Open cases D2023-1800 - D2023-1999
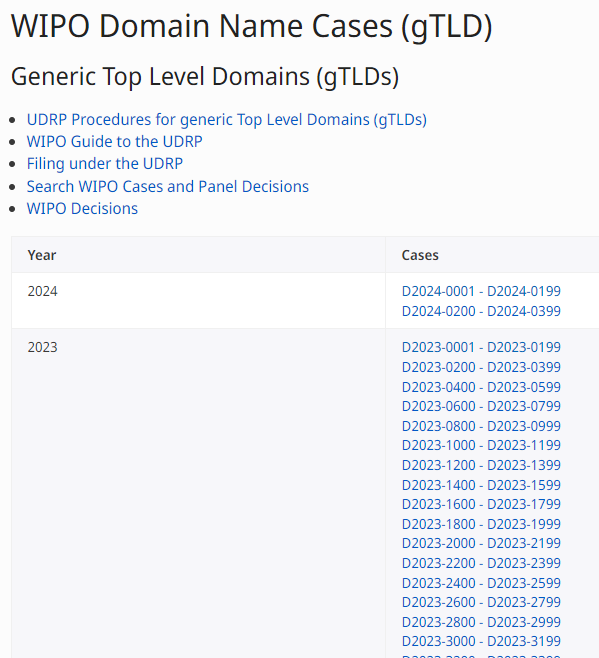Screen dimensions: 599x658 click(x=481, y=524)
